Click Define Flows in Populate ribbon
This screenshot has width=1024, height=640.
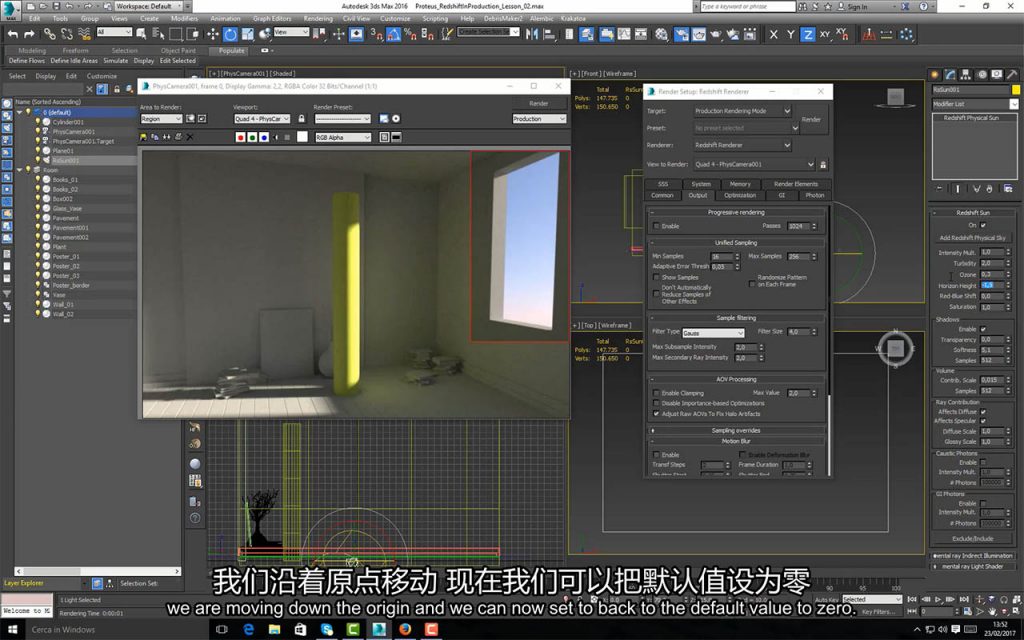(x=27, y=61)
